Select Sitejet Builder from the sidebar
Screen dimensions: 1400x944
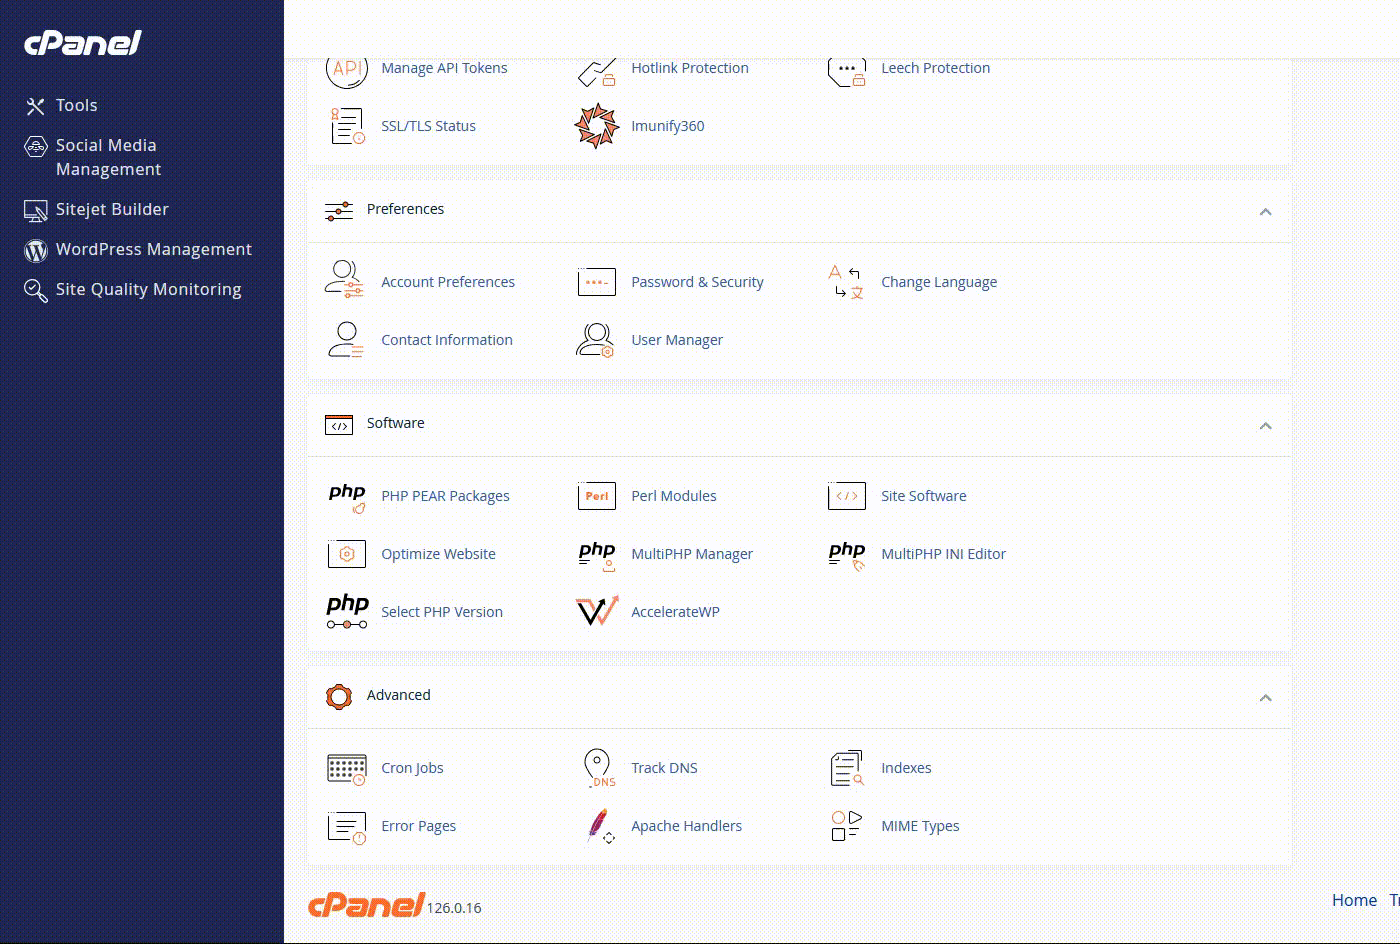[x=112, y=209]
